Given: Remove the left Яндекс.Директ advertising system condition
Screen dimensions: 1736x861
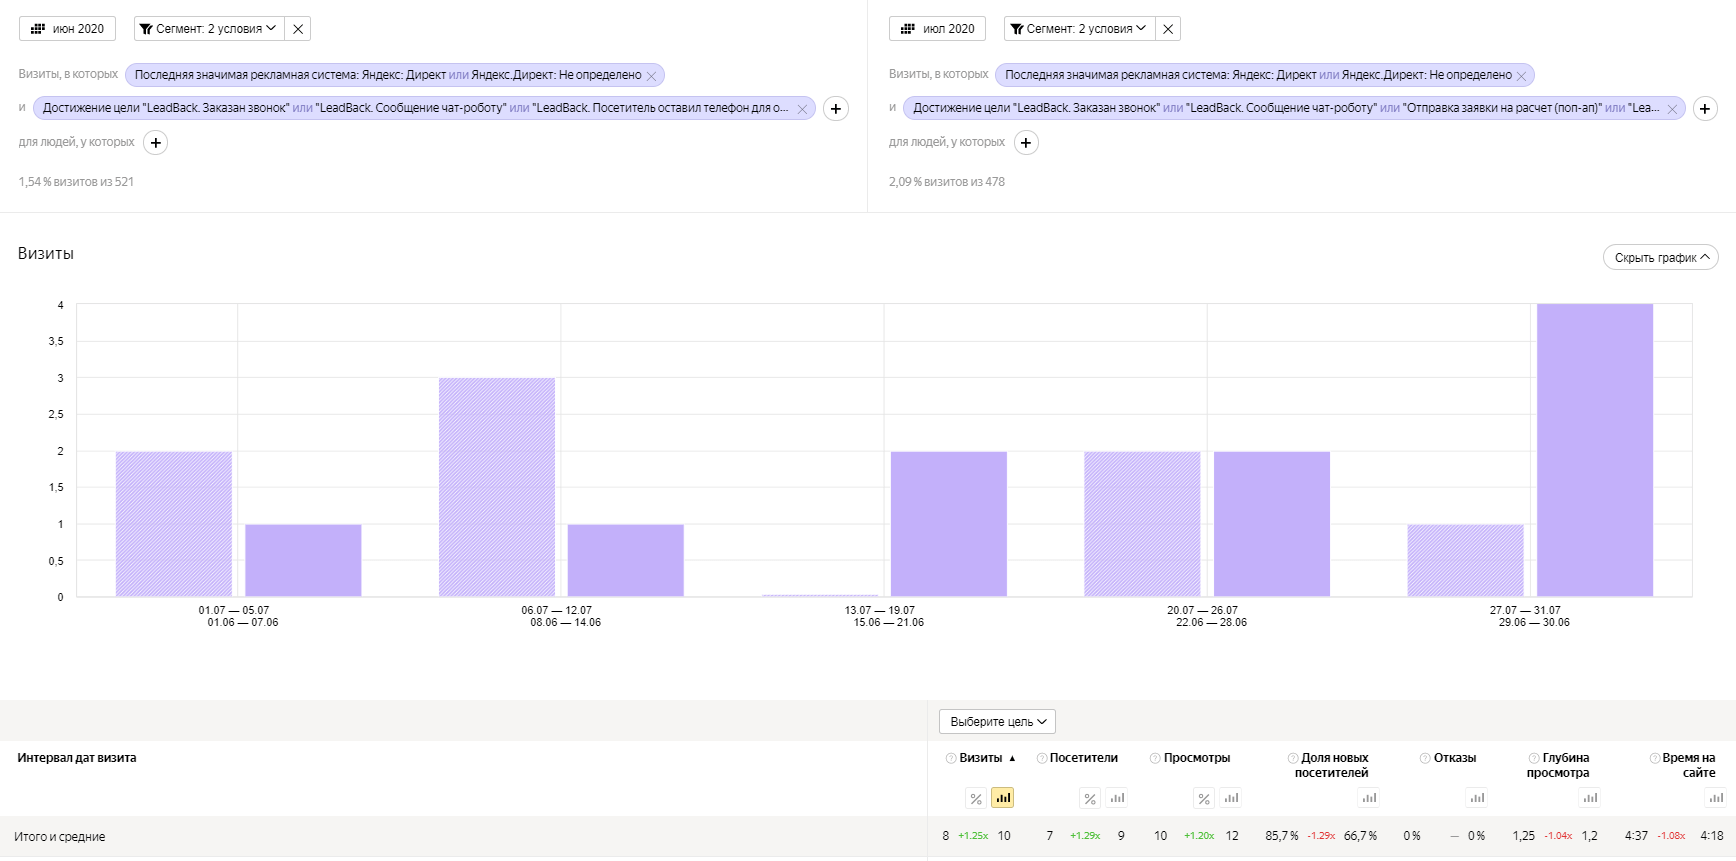Looking at the screenshot, I should coord(652,76).
